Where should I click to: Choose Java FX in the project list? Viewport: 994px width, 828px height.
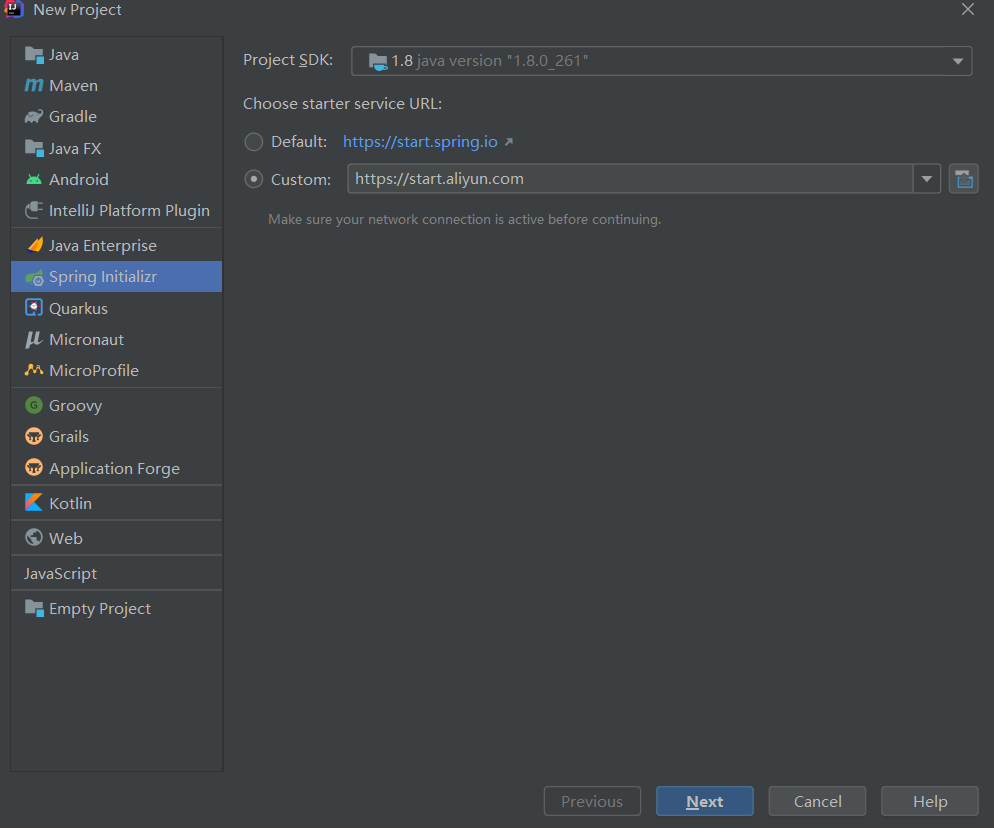click(x=117, y=148)
